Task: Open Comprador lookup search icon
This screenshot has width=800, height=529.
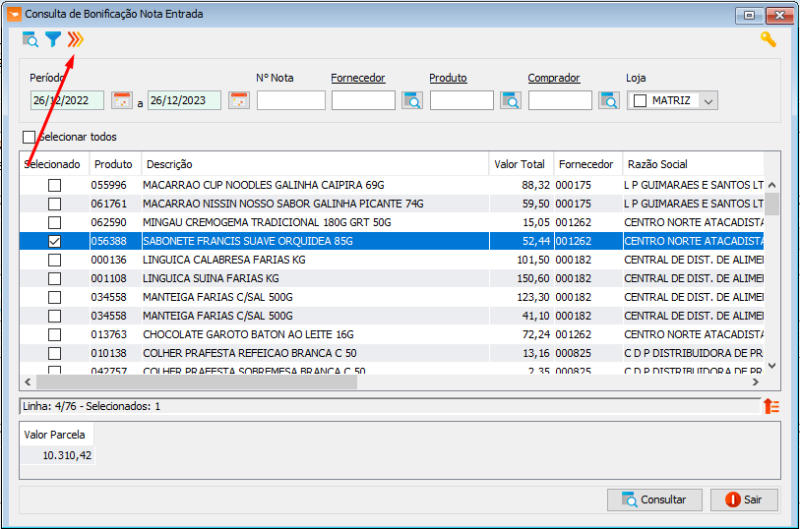Action: click(609, 100)
